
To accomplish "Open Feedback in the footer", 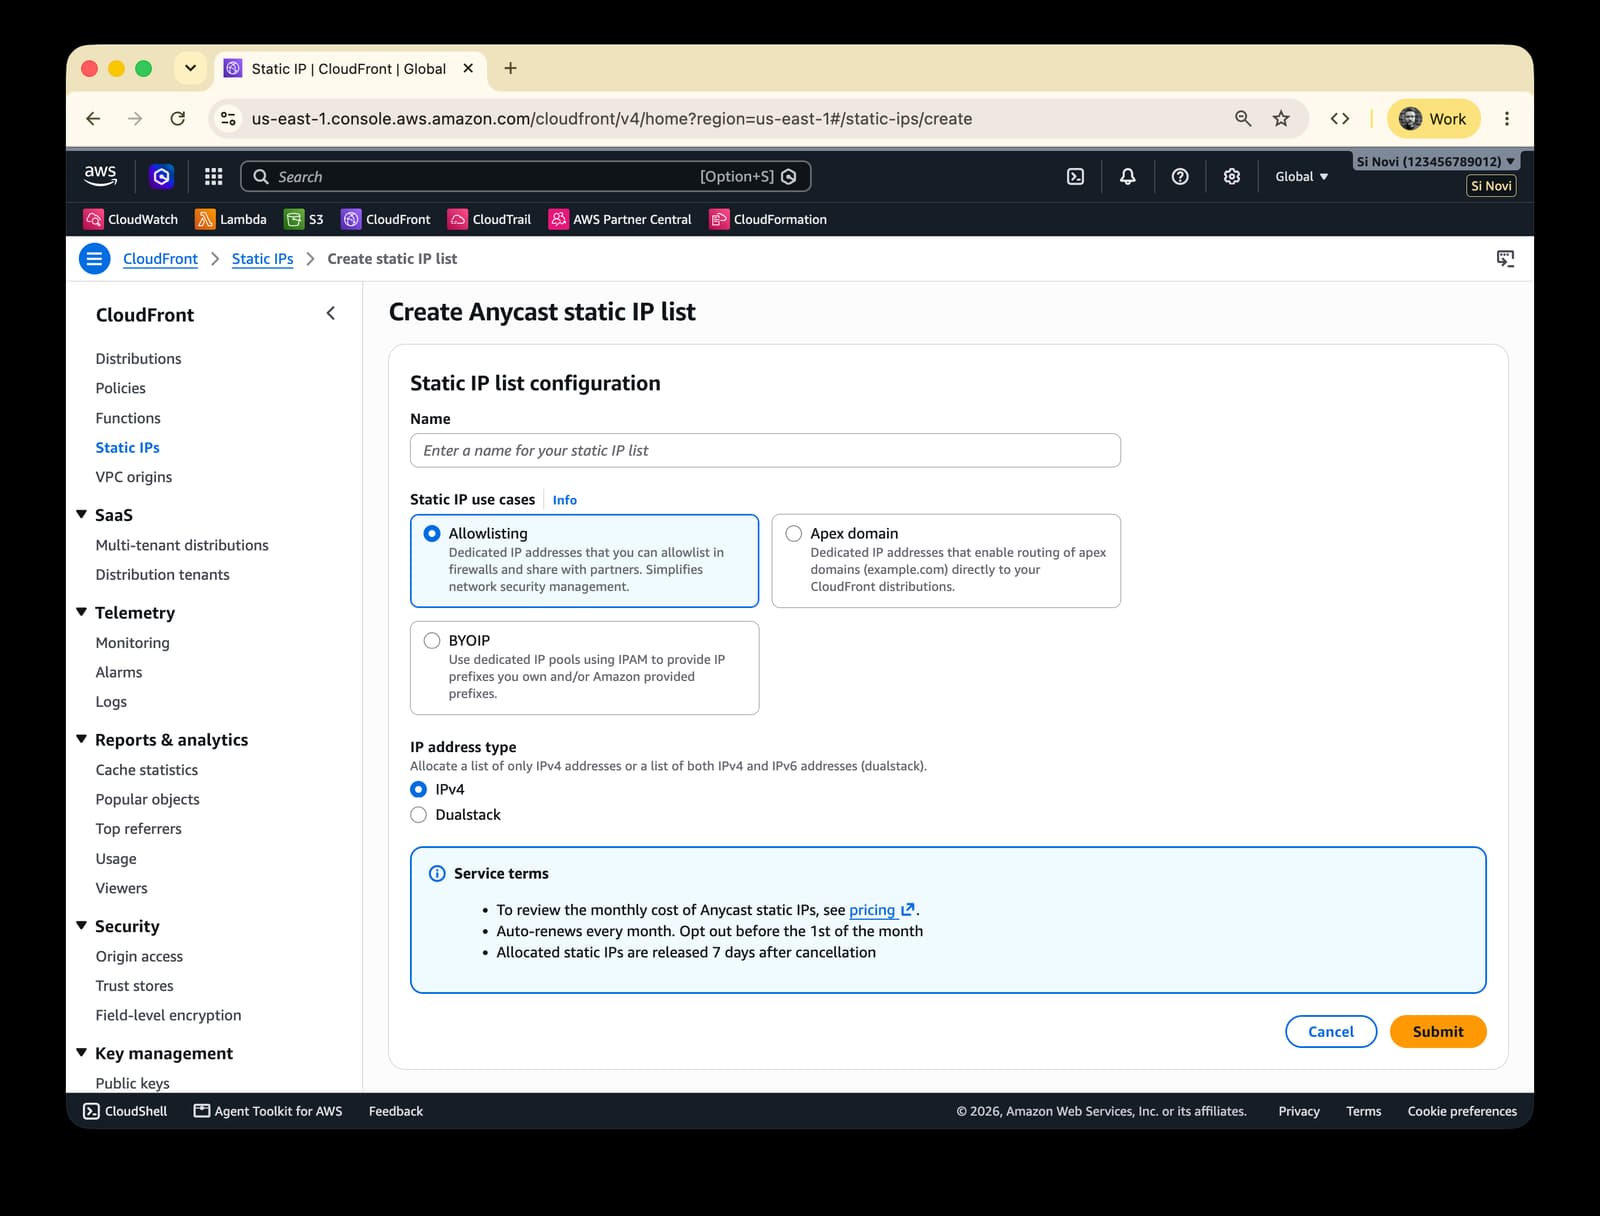I will point(396,1111).
